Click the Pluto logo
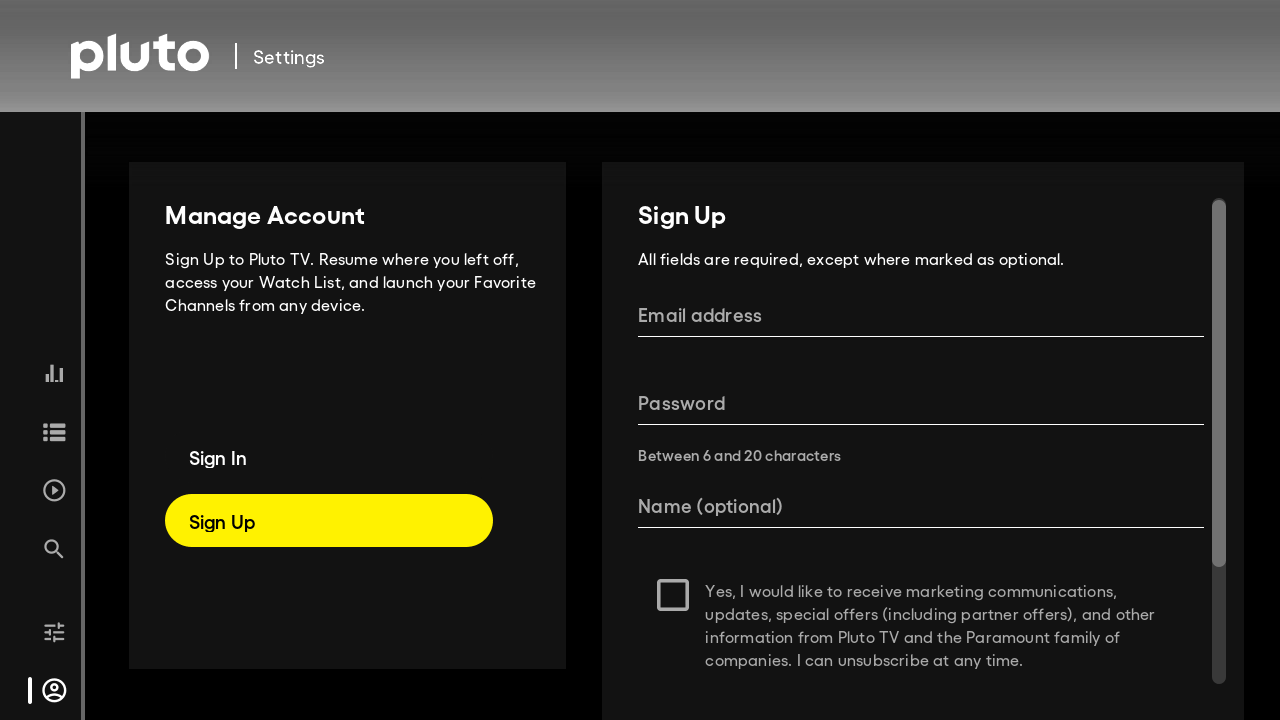Viewport: 1280px width, 720px height. coord(140,56)
